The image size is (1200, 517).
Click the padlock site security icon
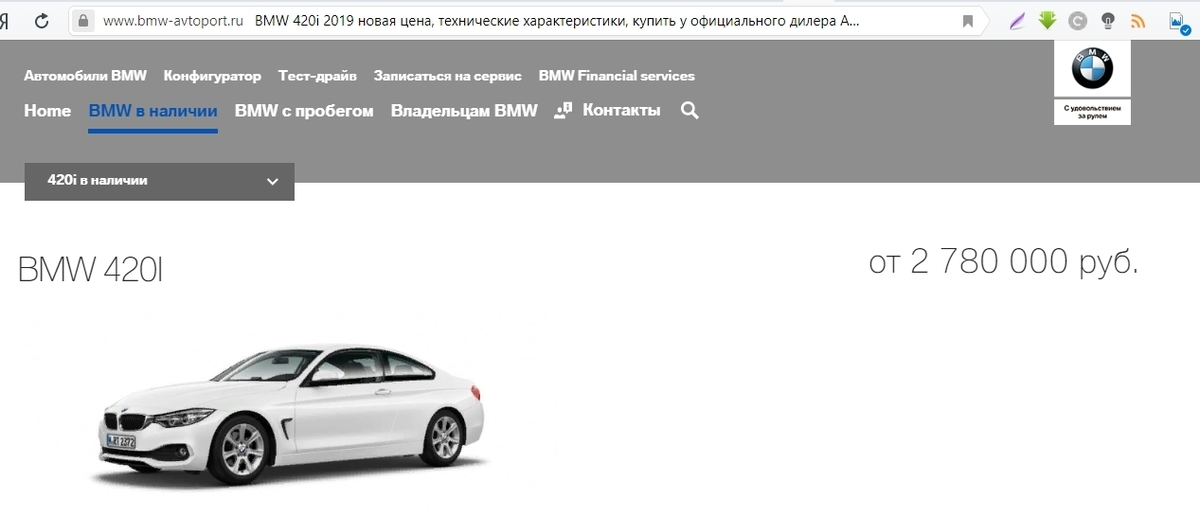point(83,20)
